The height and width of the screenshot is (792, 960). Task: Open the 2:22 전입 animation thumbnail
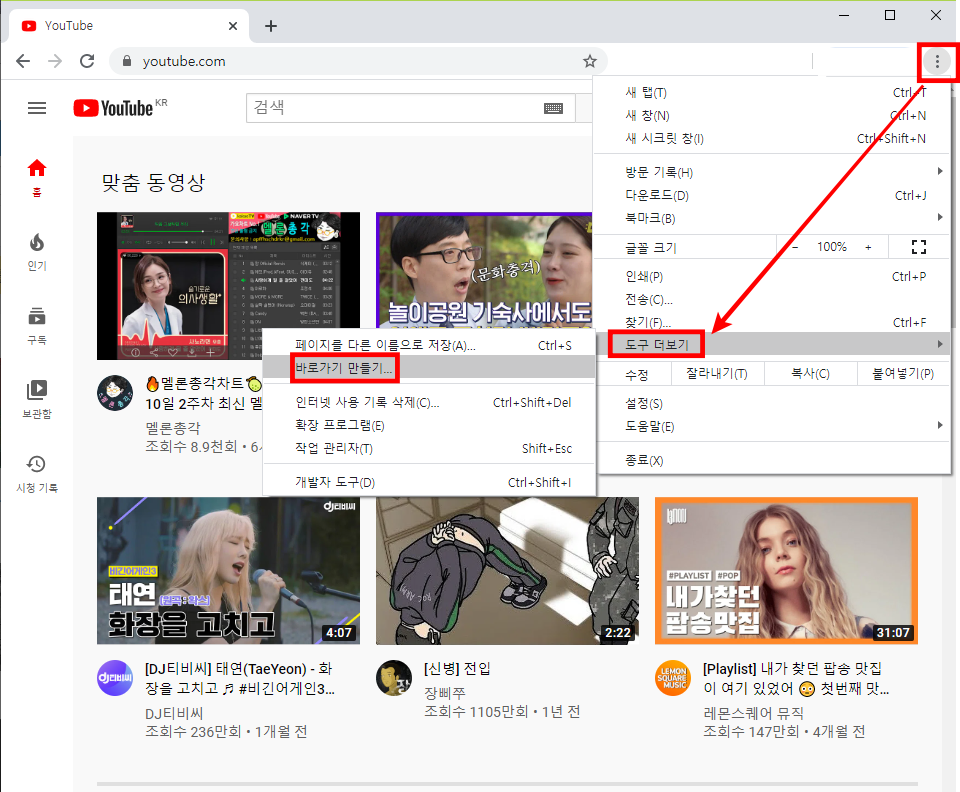pos(507,570)
